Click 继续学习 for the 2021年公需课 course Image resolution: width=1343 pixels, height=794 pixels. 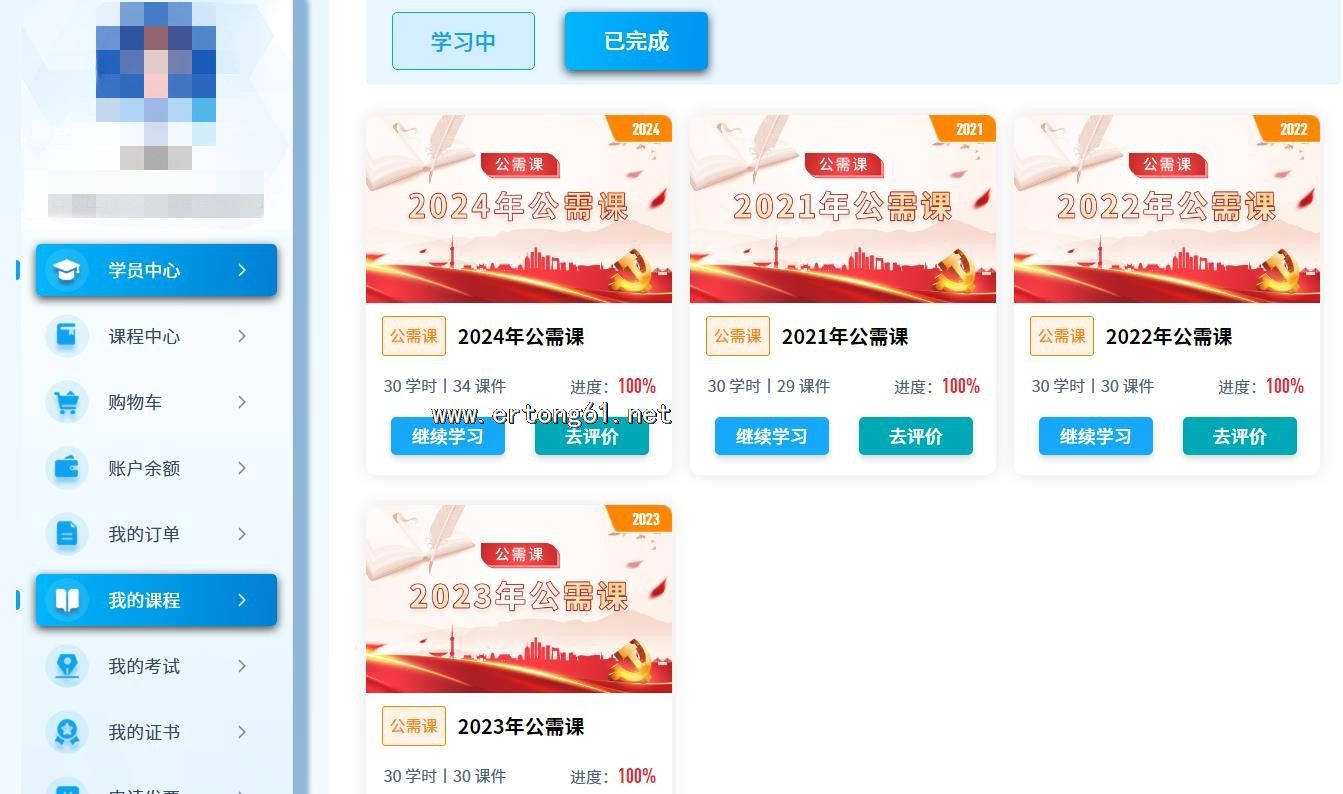(x=771, y=436)
